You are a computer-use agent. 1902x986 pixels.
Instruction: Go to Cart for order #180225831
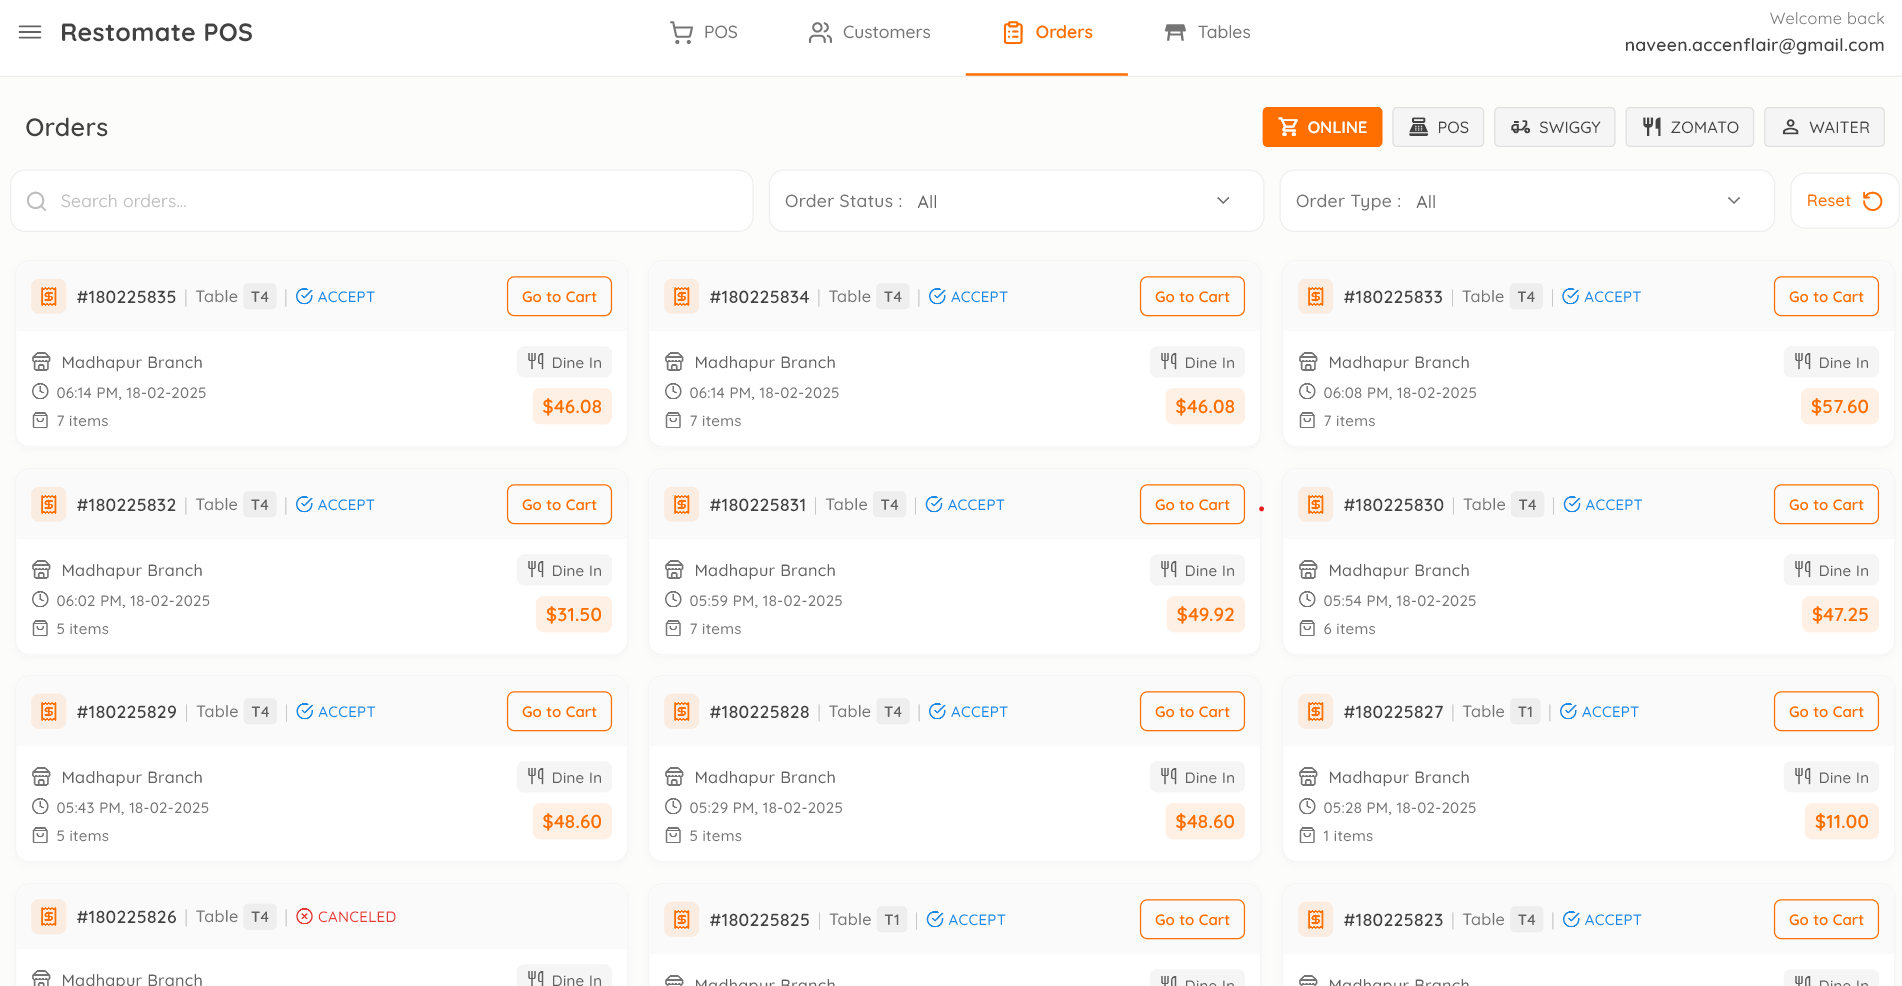[x=1192, y=504]
